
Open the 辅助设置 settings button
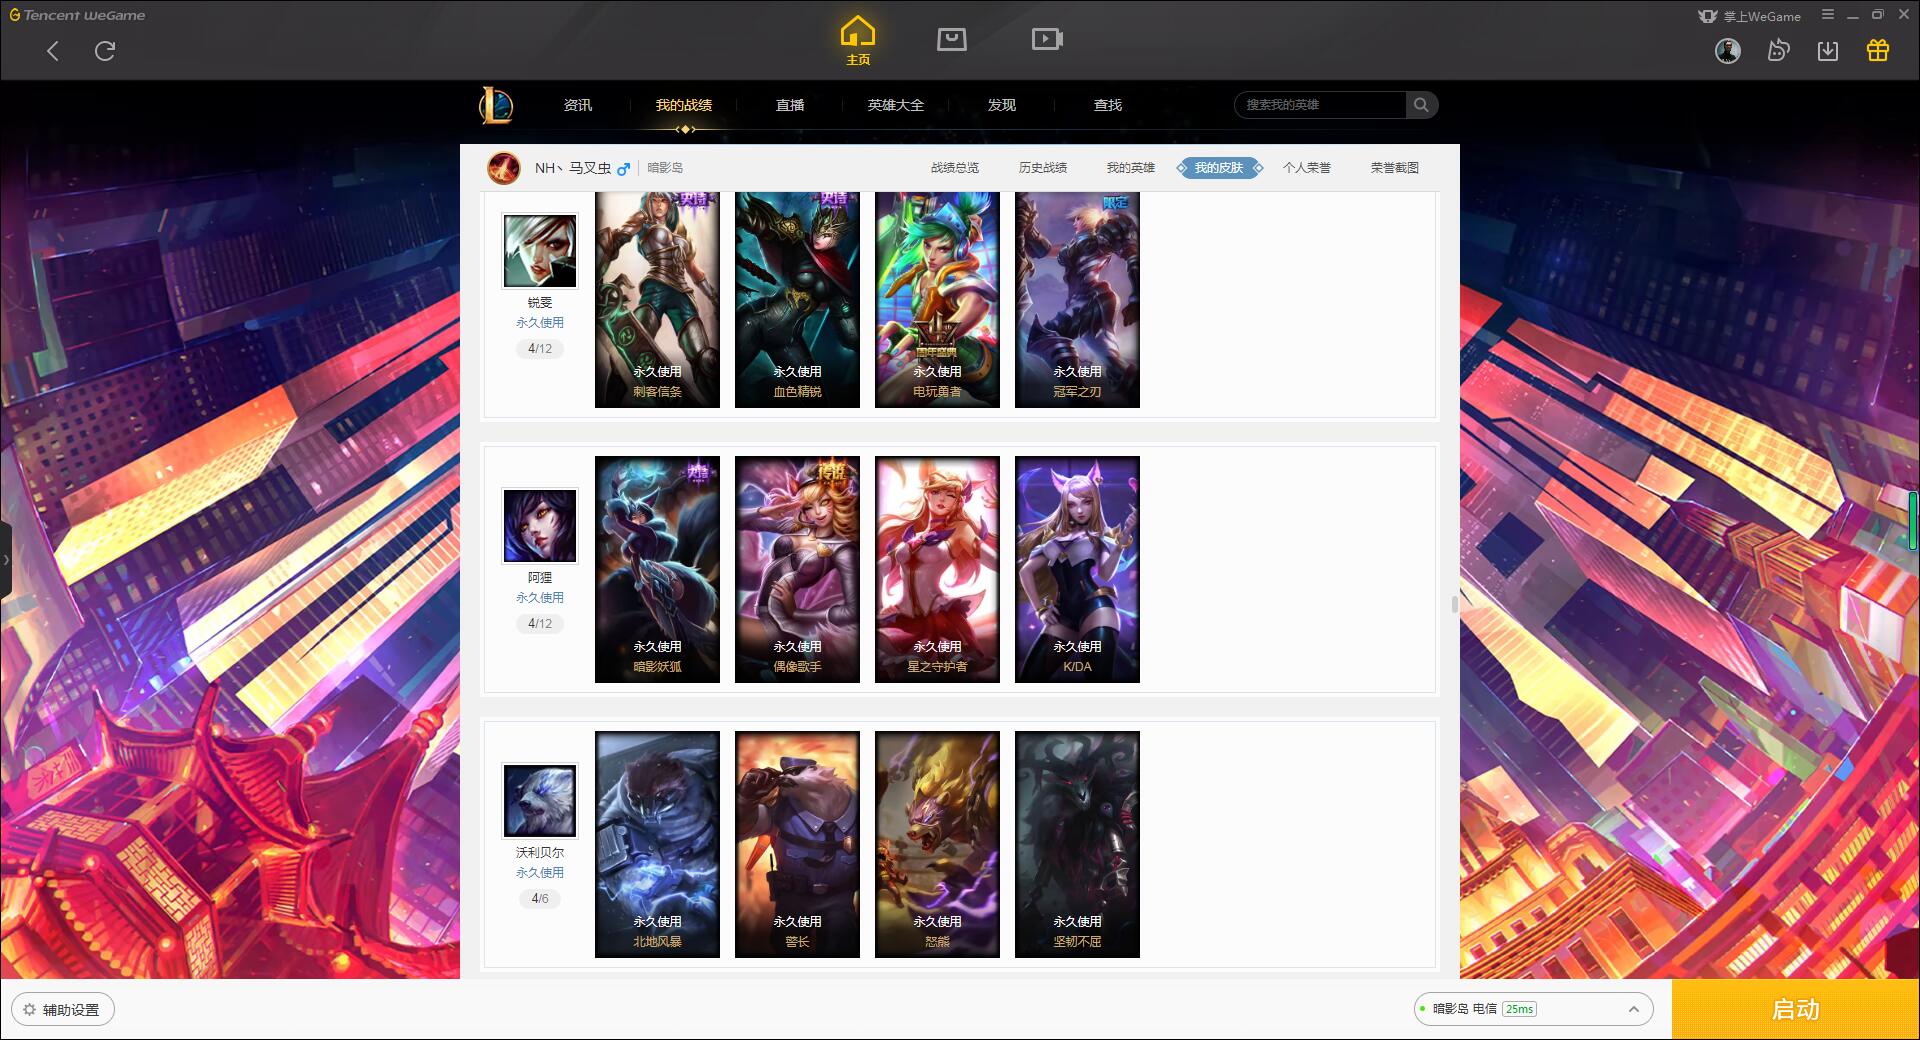[x=63, y=1009]
